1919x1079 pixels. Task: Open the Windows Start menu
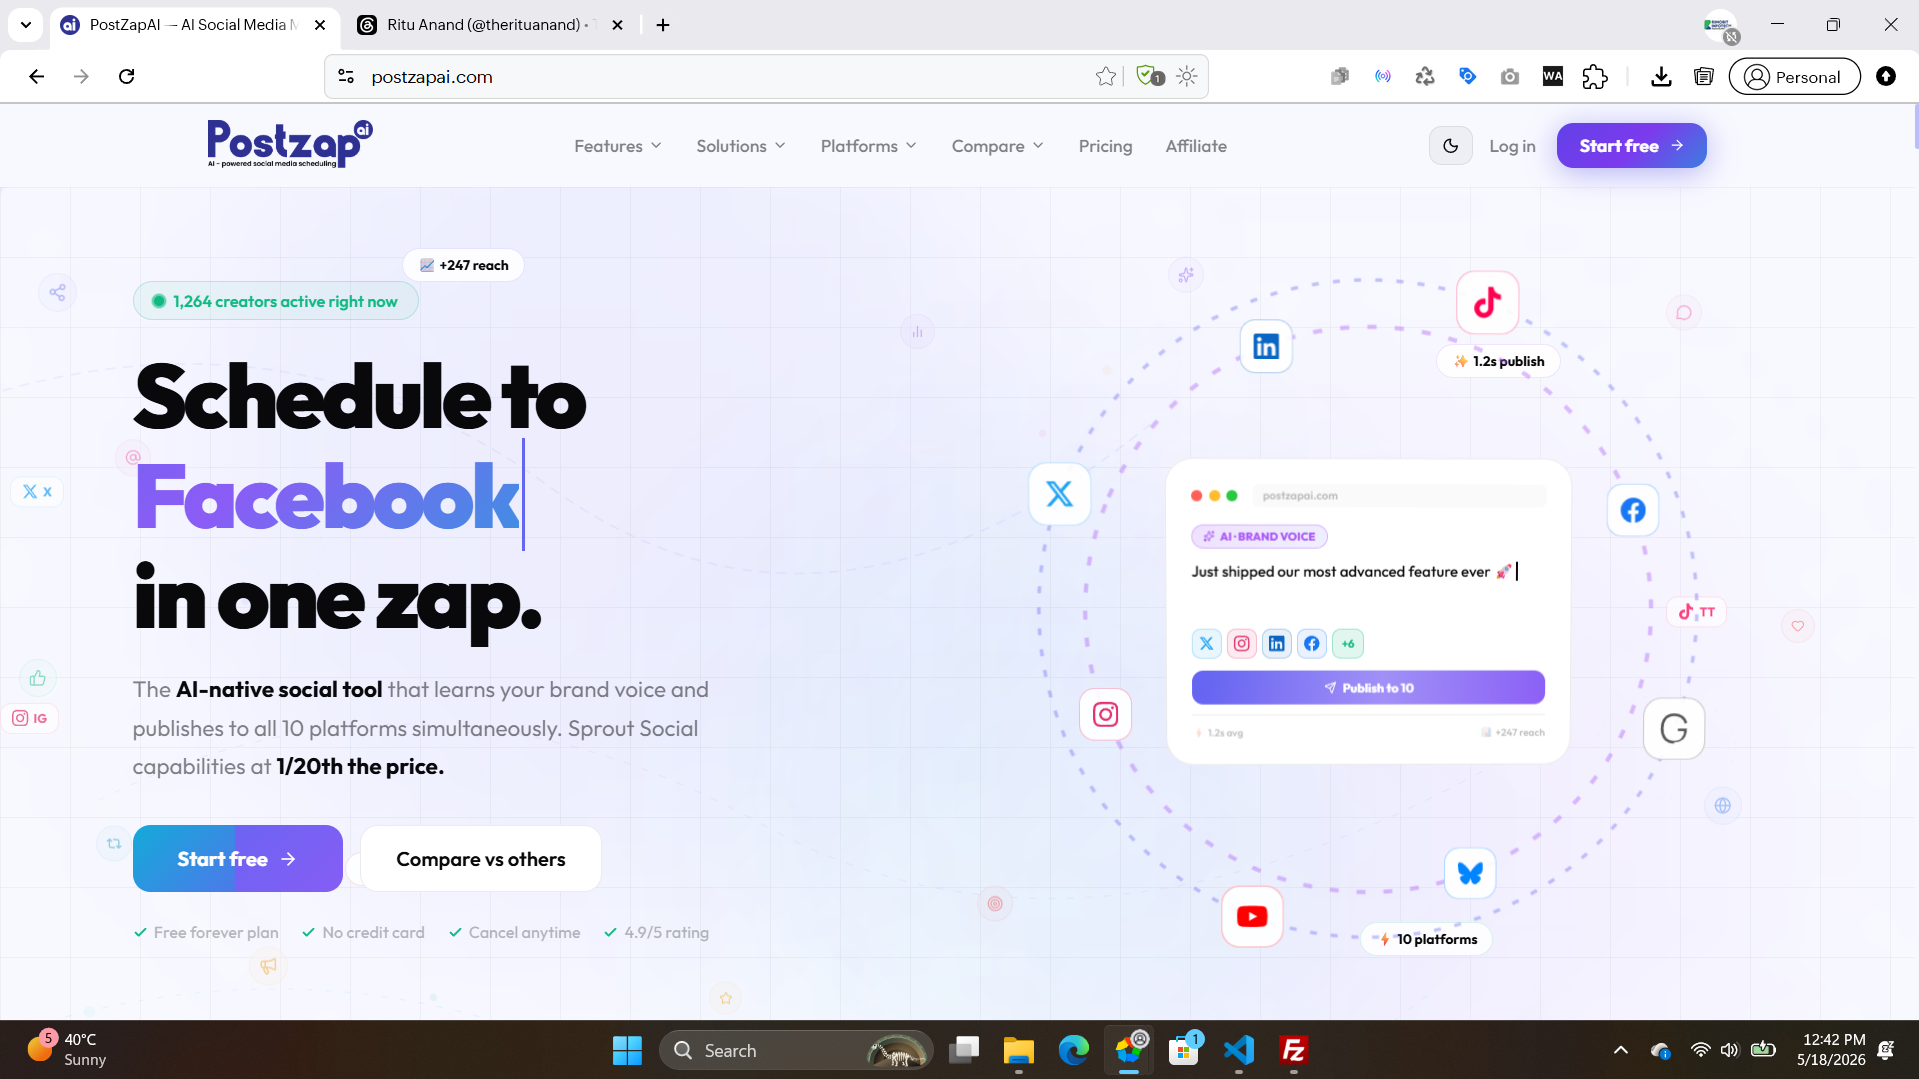627,1050
